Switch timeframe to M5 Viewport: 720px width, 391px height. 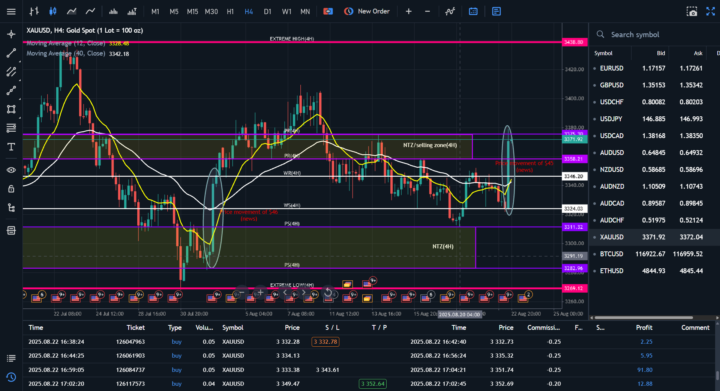pyautogui.click(x=174, y=11)
